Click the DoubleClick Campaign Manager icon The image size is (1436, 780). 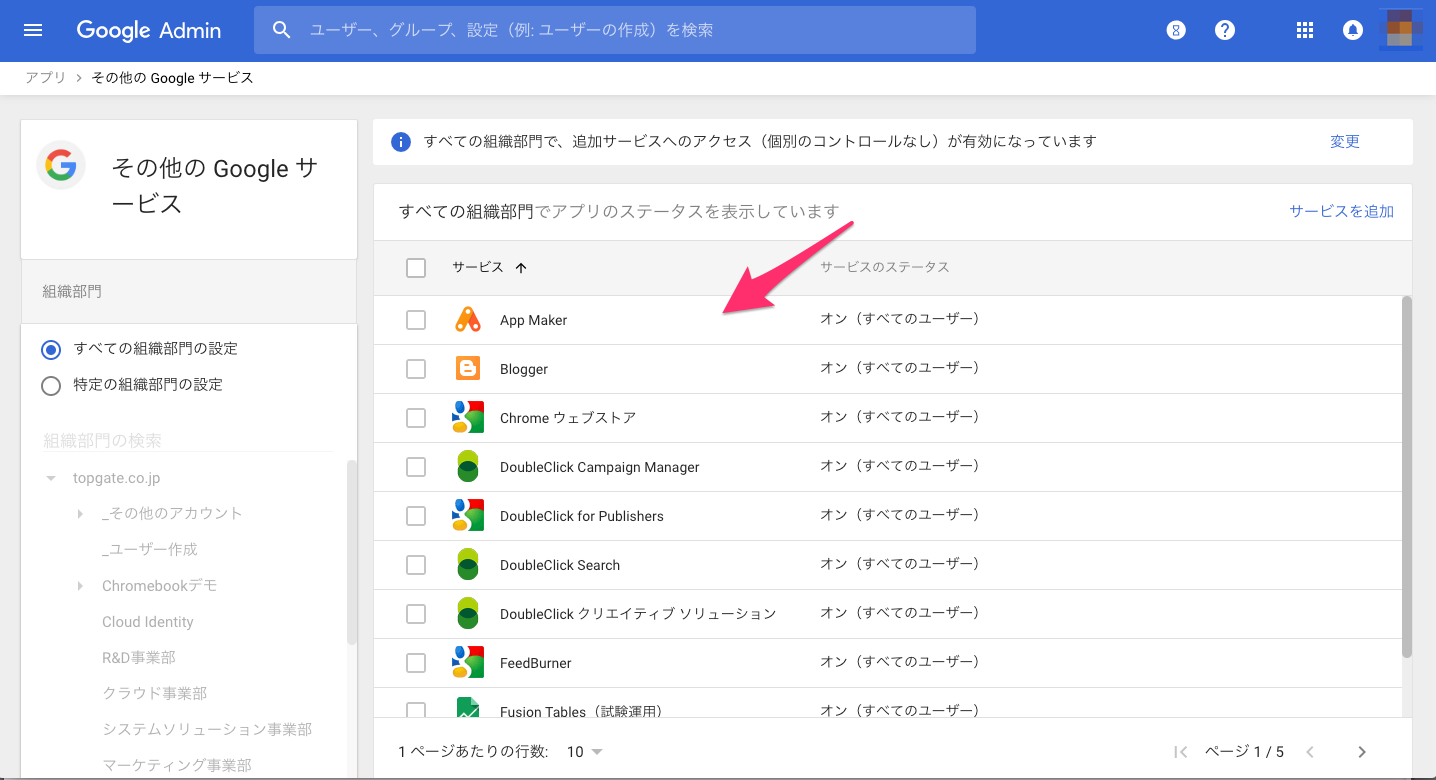pyautogui.click(x=467, y=467)
